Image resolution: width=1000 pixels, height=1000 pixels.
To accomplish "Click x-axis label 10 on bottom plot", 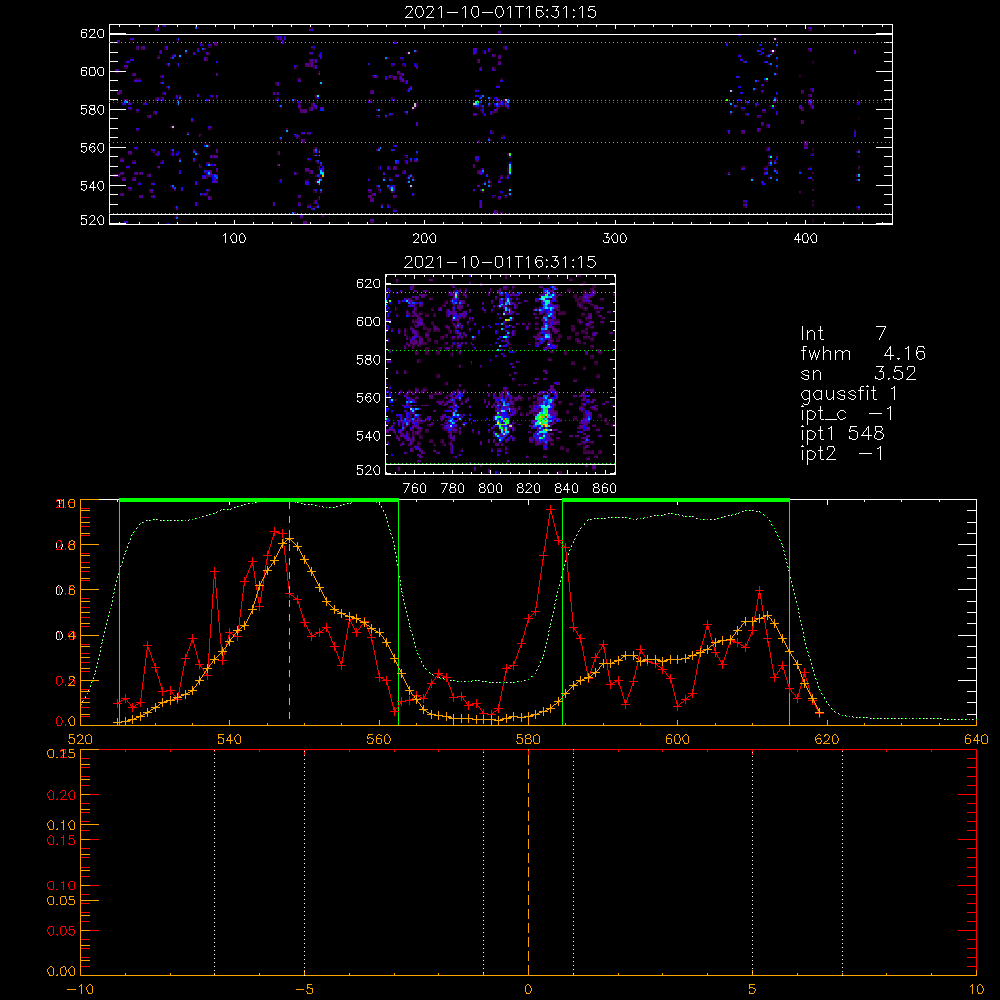I will click(x=976, y=989).
